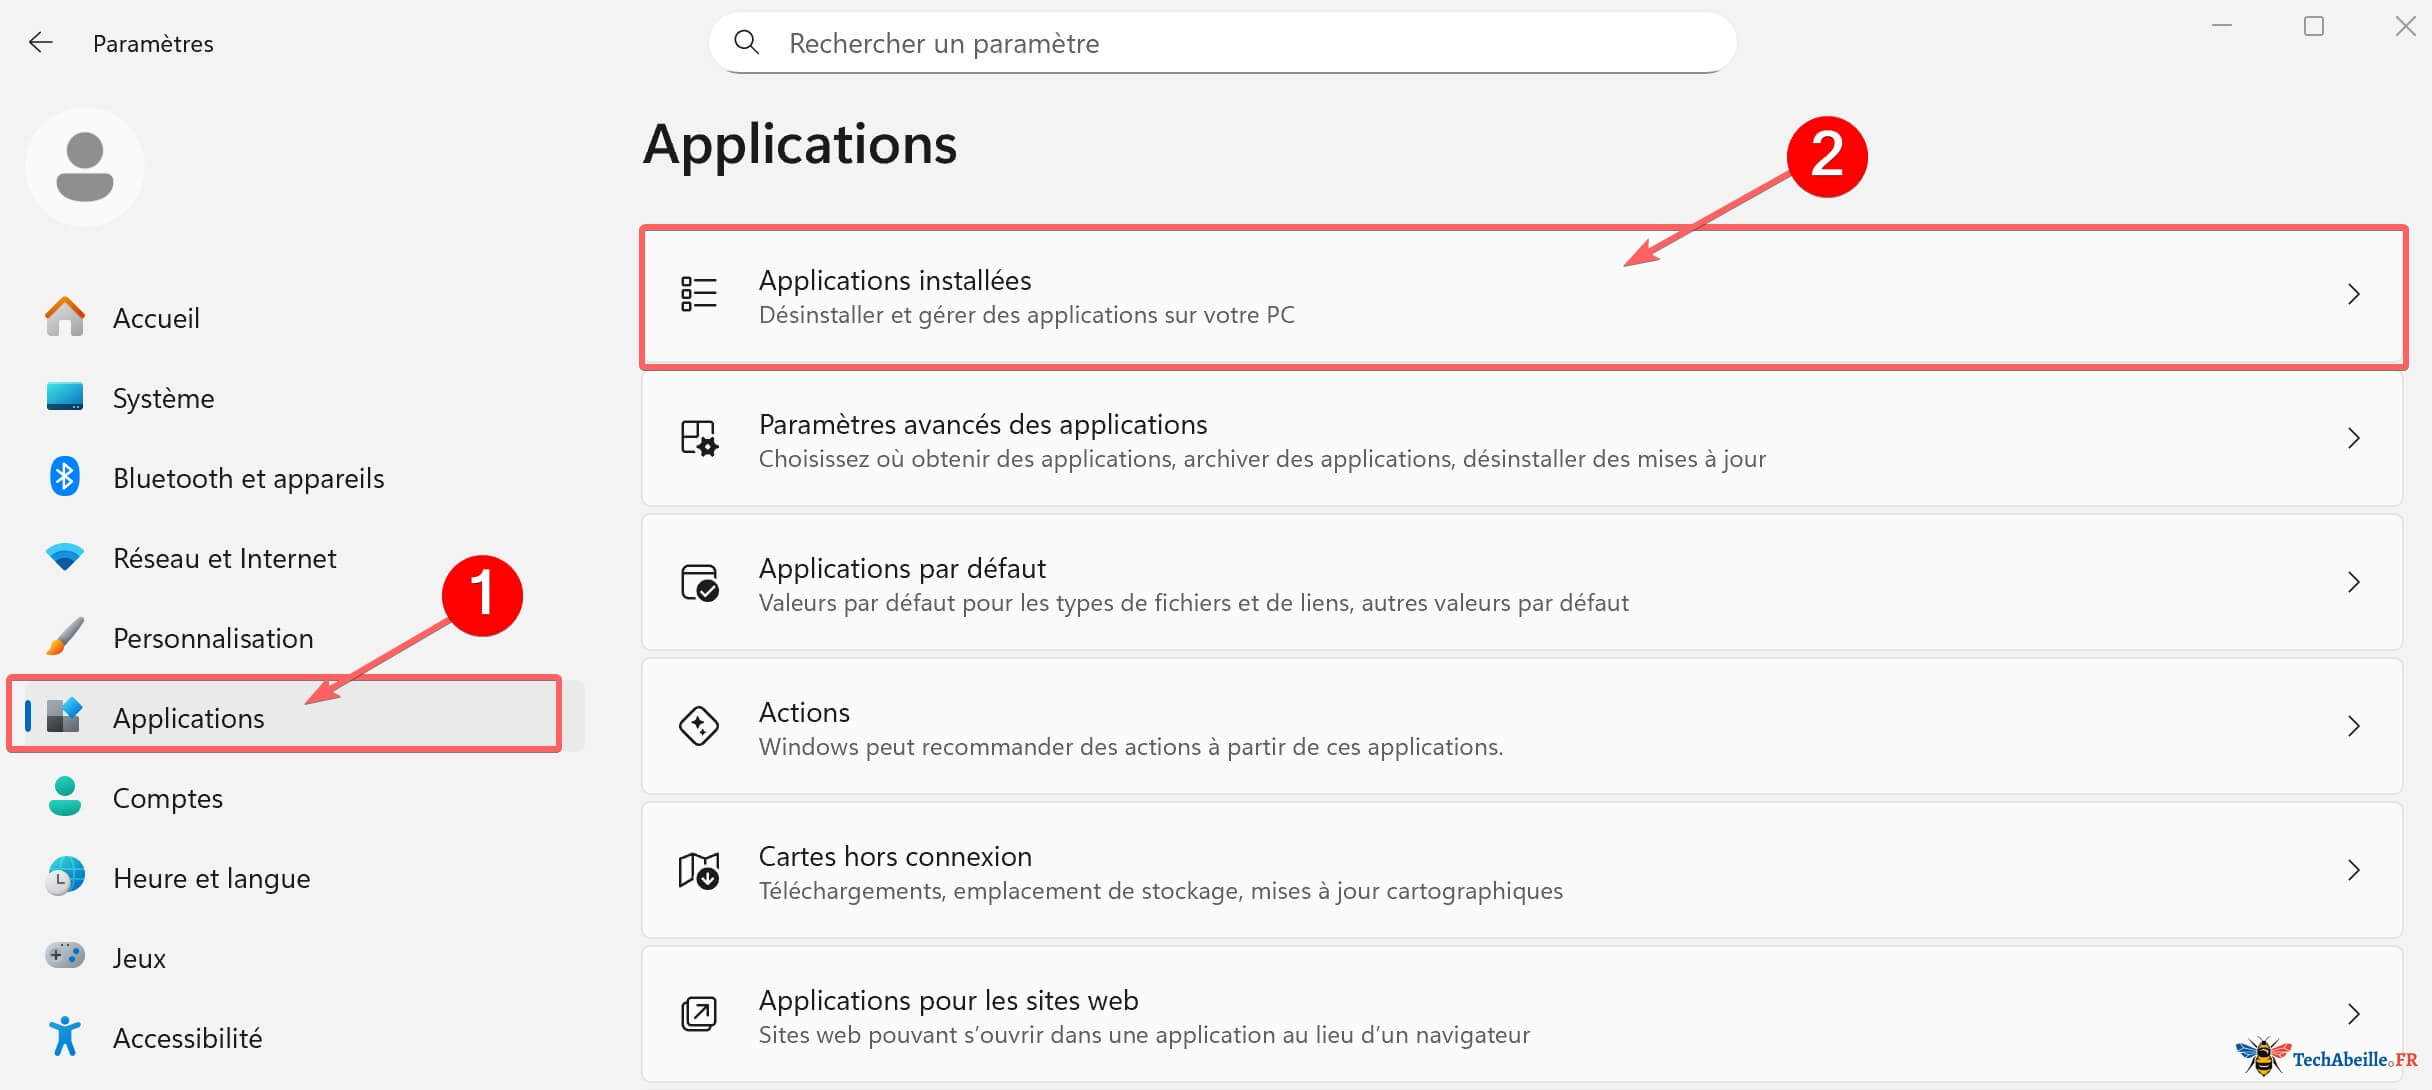This screenshot has height=1090, width=2432.
Task: Select the Bluetooth et appareils icon
Action: click(x=64, y=477)
